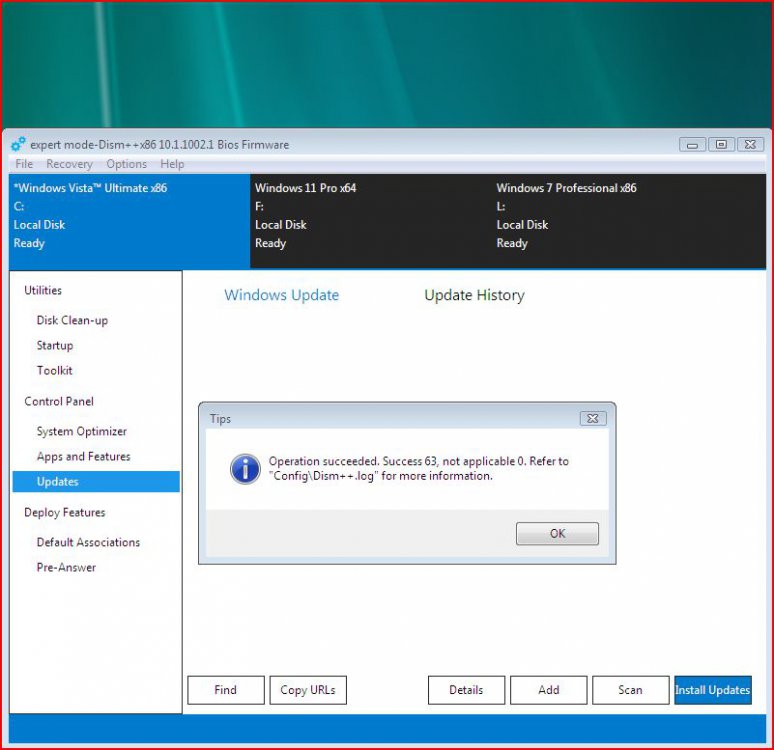Image resolution: width=774 pixels, height=750 pixels.
Task: Click the Dism++ gear icon in title bar
Action: click(18, 144)
